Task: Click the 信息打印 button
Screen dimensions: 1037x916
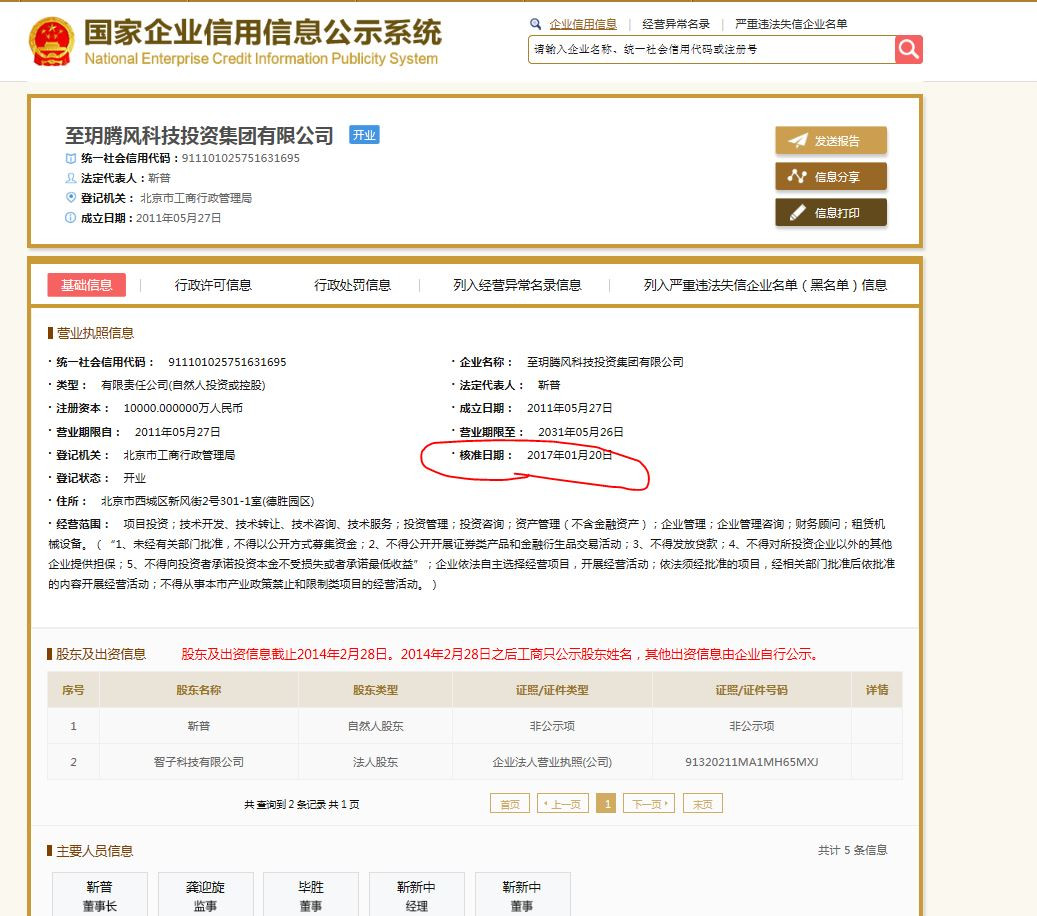Action: click(831, 212)
